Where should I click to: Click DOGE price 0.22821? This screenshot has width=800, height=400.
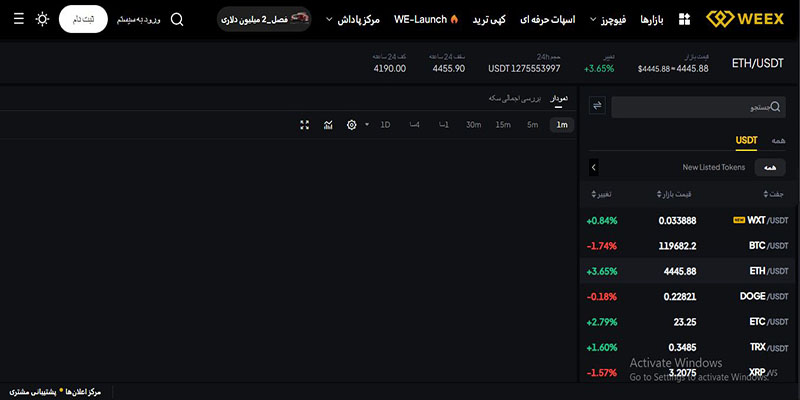tap(680, 296)
